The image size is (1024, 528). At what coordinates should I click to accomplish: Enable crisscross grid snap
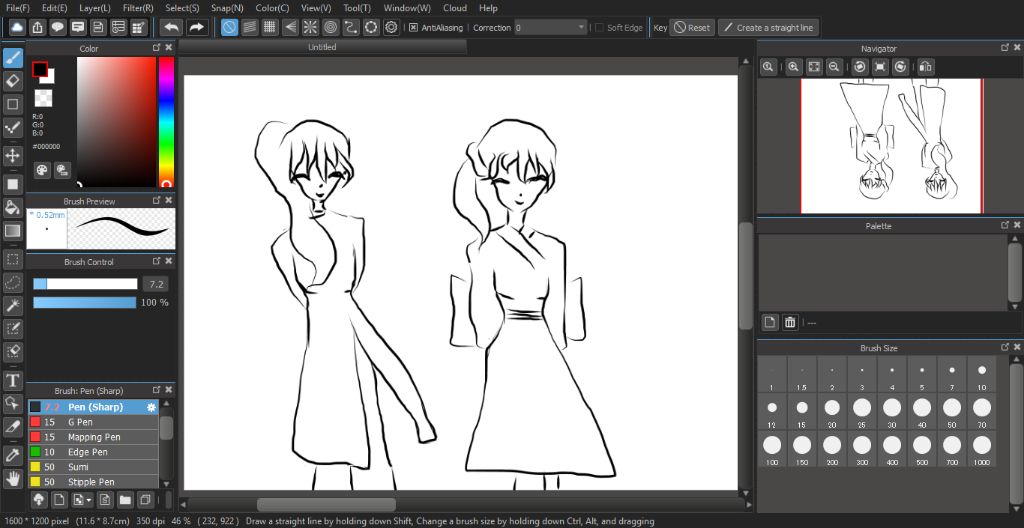pos(270,27)
